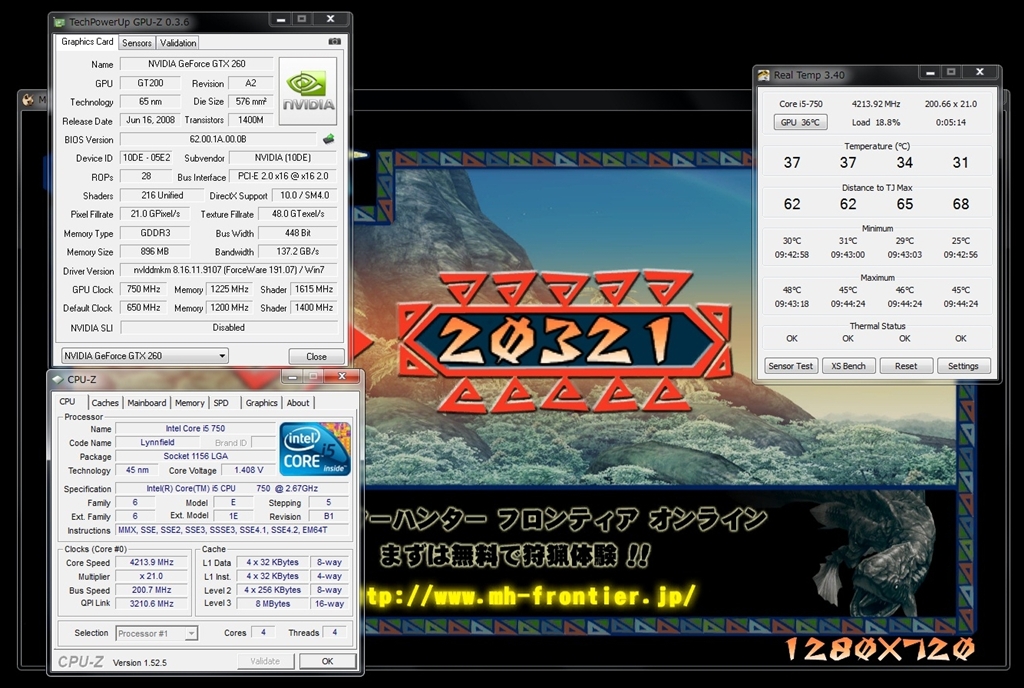Image resolution: width=1024 pixels, height=688 pixels.
Task: Open the Caches tab in CPU-Z
Action: pyautogui.click(x=104, y=403)
